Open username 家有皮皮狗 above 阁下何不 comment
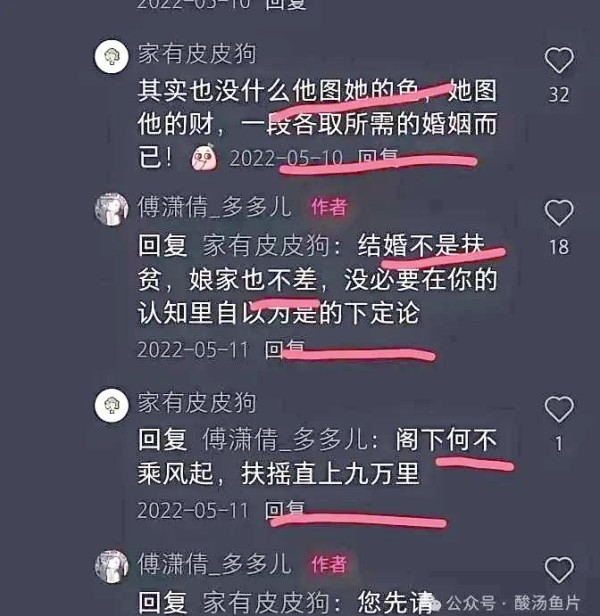 pyautogui.click(x=197, y=403)
